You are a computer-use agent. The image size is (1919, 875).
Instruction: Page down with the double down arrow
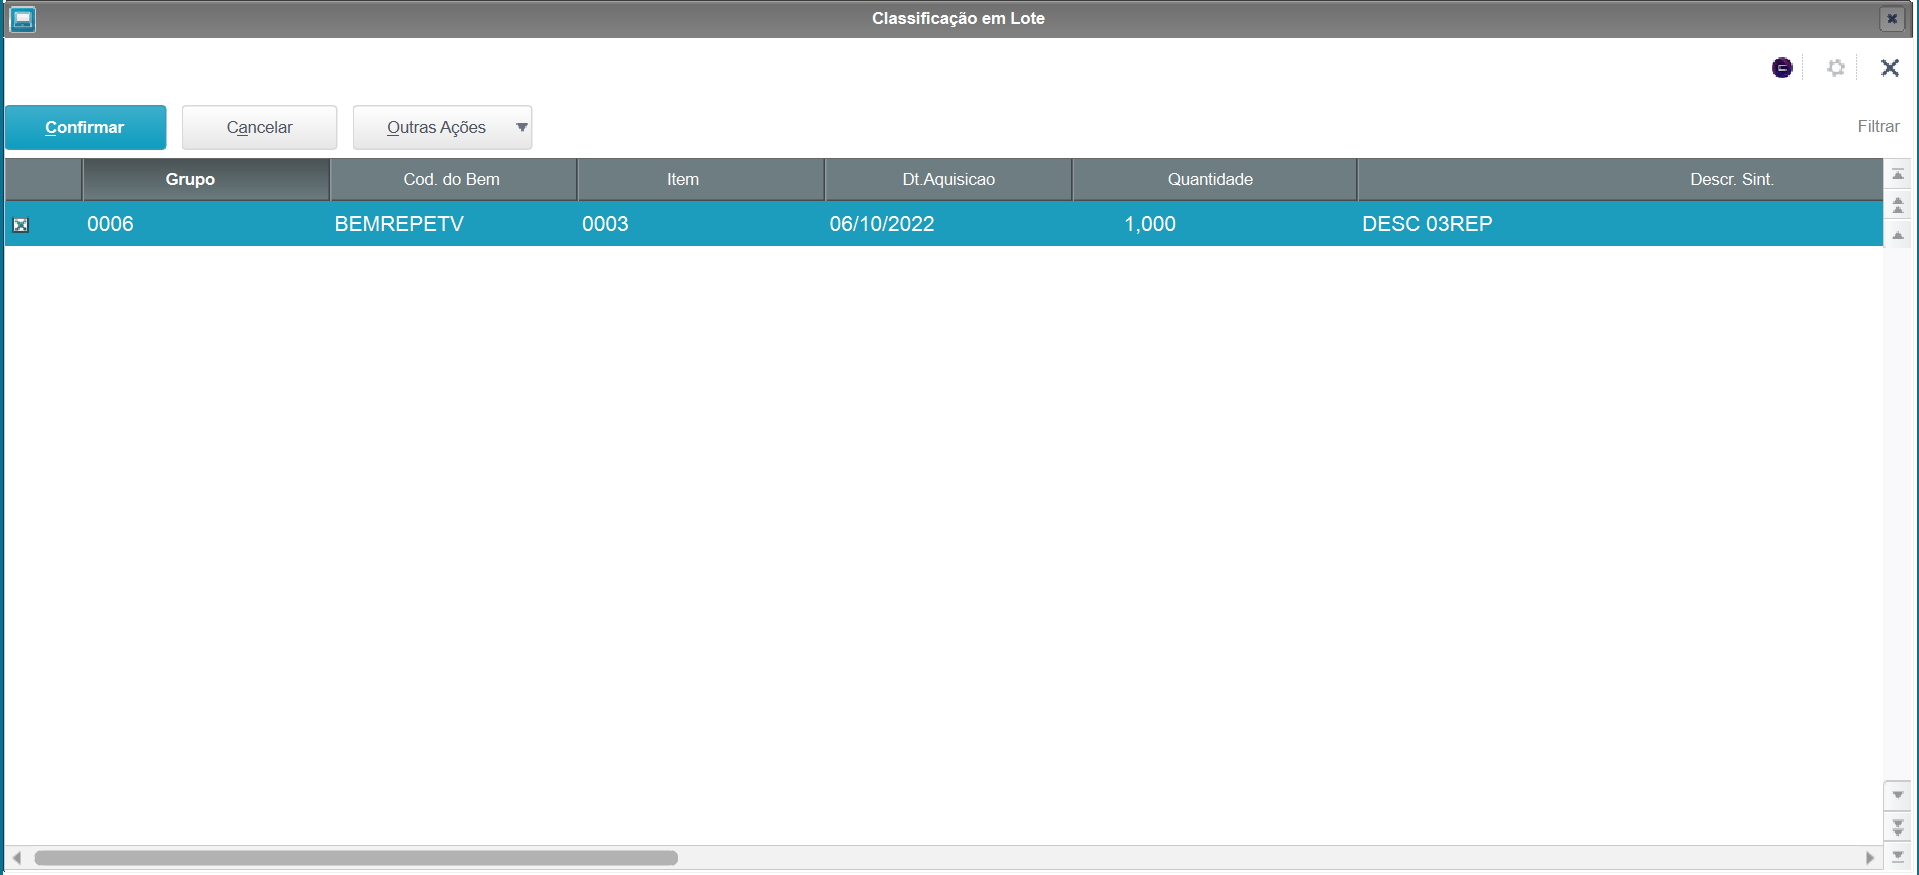click(x=1897, y=827)
